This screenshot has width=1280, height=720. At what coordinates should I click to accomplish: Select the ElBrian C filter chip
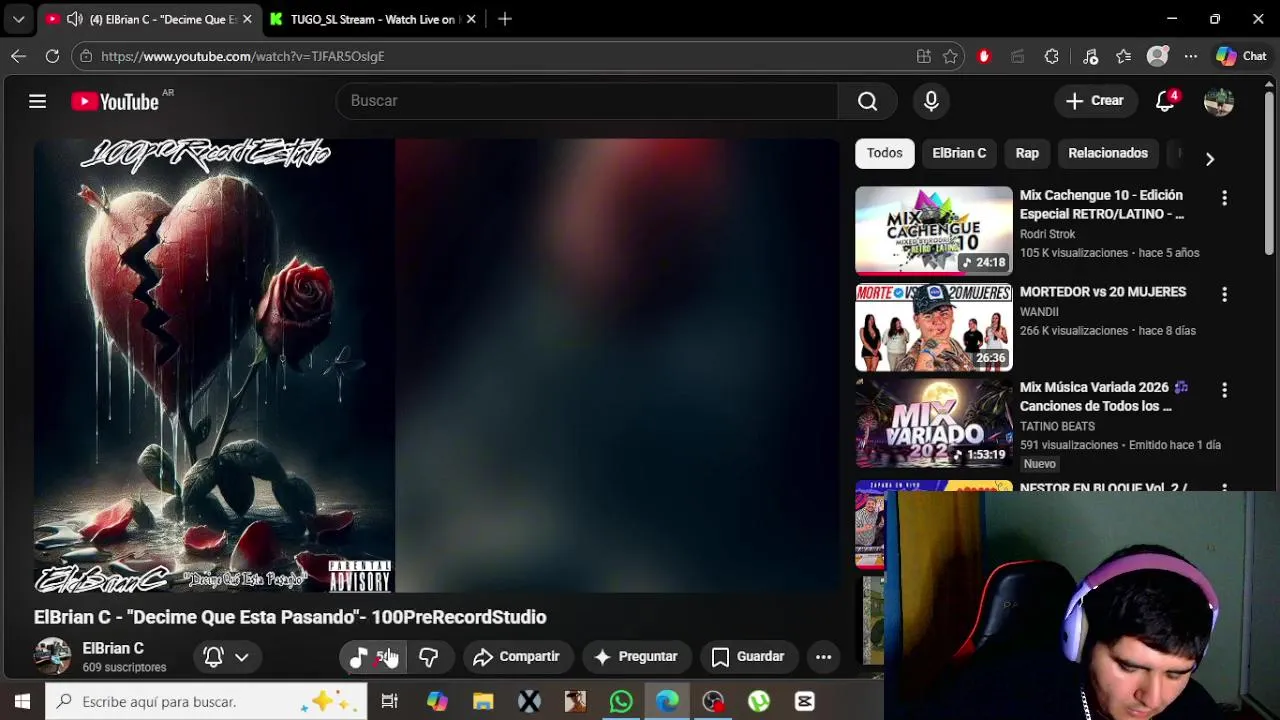959,153
